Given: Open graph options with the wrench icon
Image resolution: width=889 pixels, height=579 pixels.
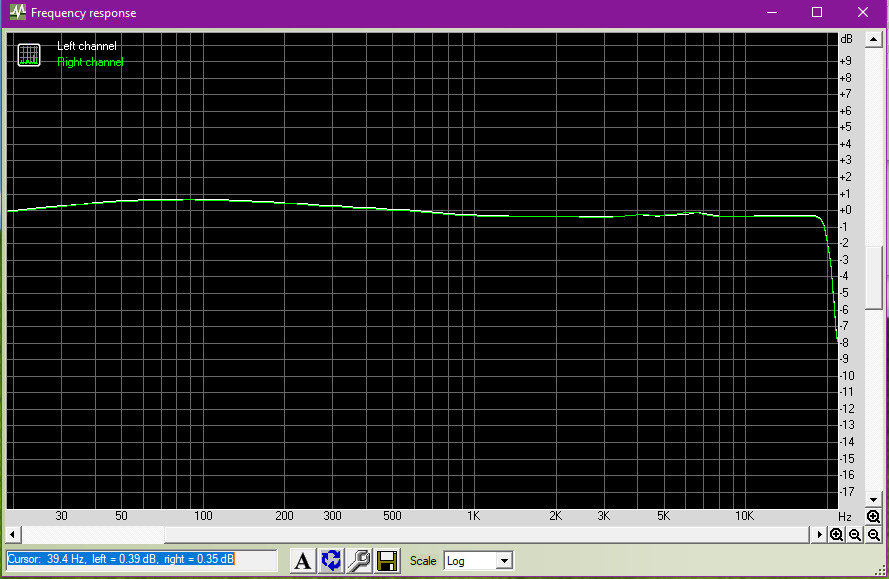Looking at the screenshot, I should point(359,561).
